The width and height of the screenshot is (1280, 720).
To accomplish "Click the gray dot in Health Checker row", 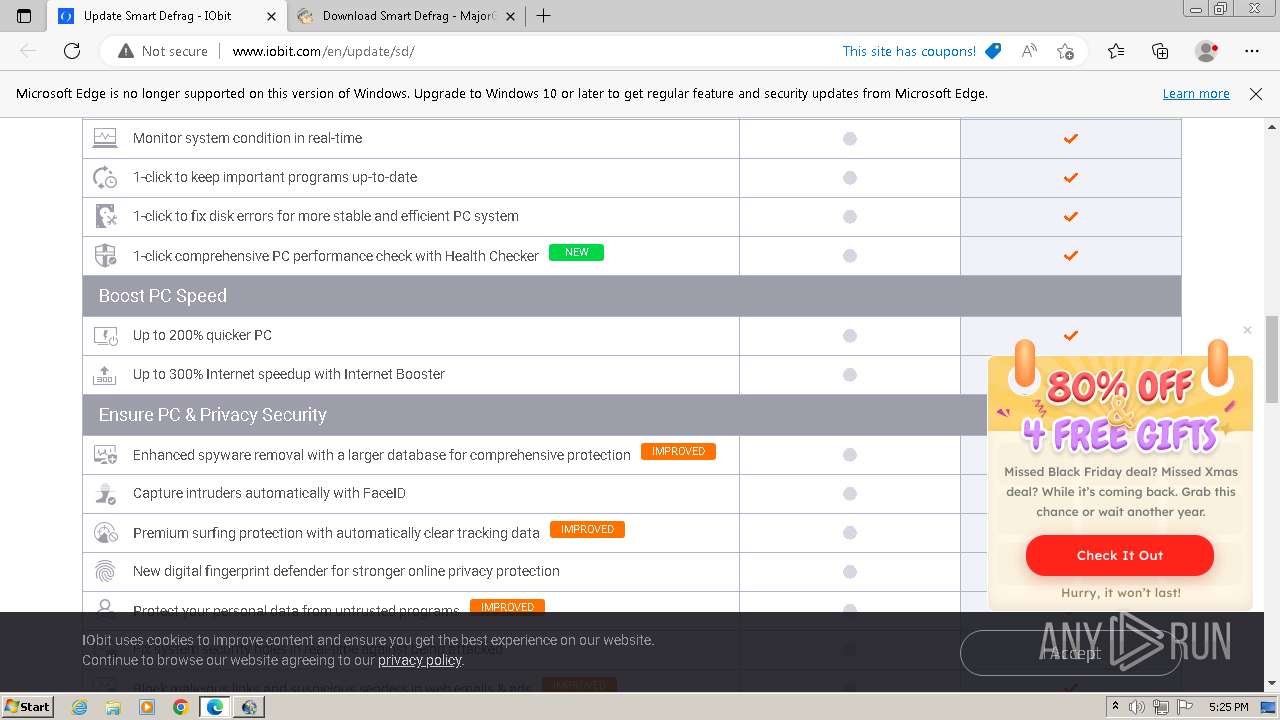I will (850, 256).
